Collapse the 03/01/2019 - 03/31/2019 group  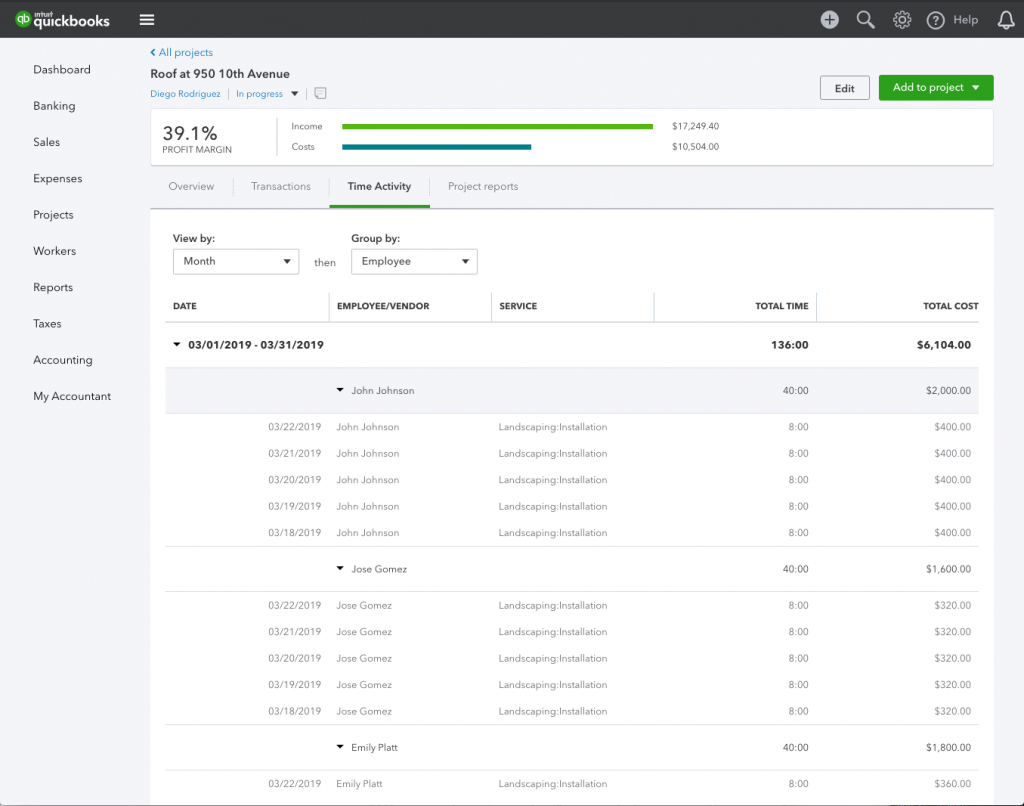[177, 345]
